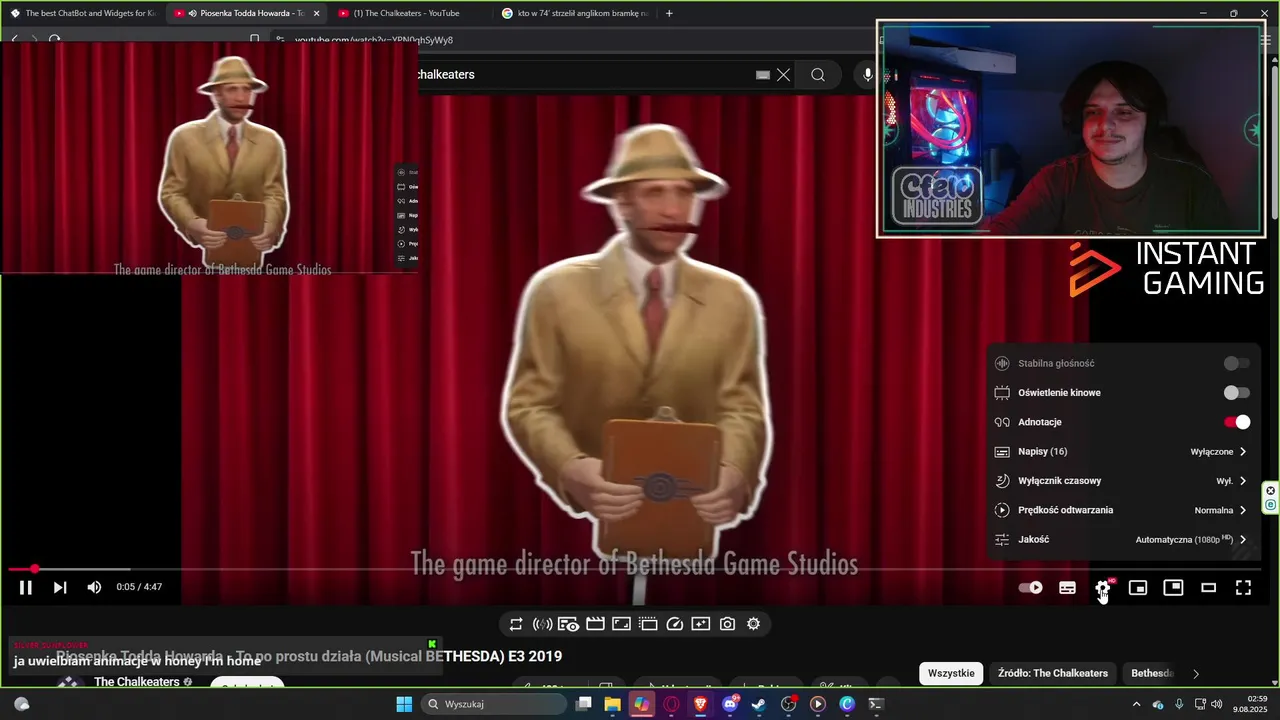Open Terminal from taskbar
1280x720 pixels.
876,704
